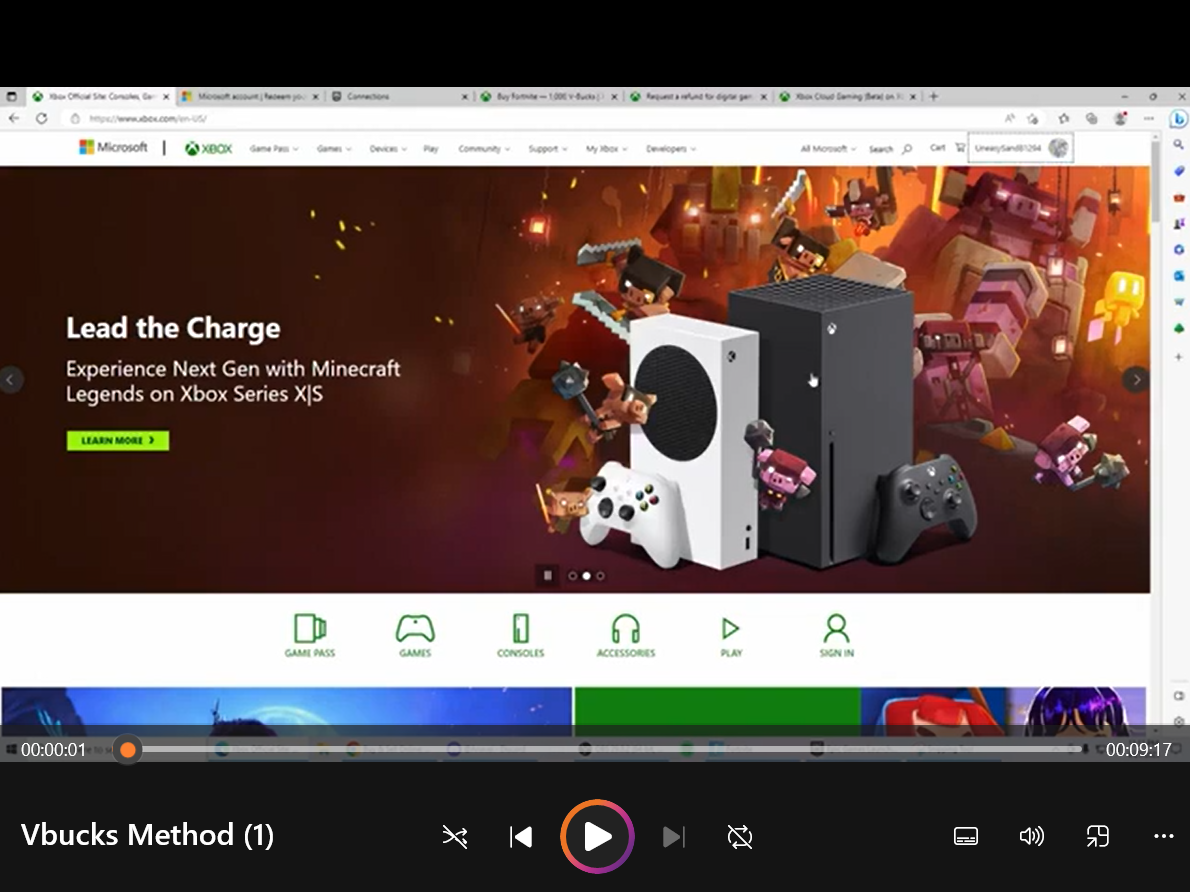
Task: Open the Accessories headset icon shortcut
Action: pyautogui.click(x=626, y=635)
